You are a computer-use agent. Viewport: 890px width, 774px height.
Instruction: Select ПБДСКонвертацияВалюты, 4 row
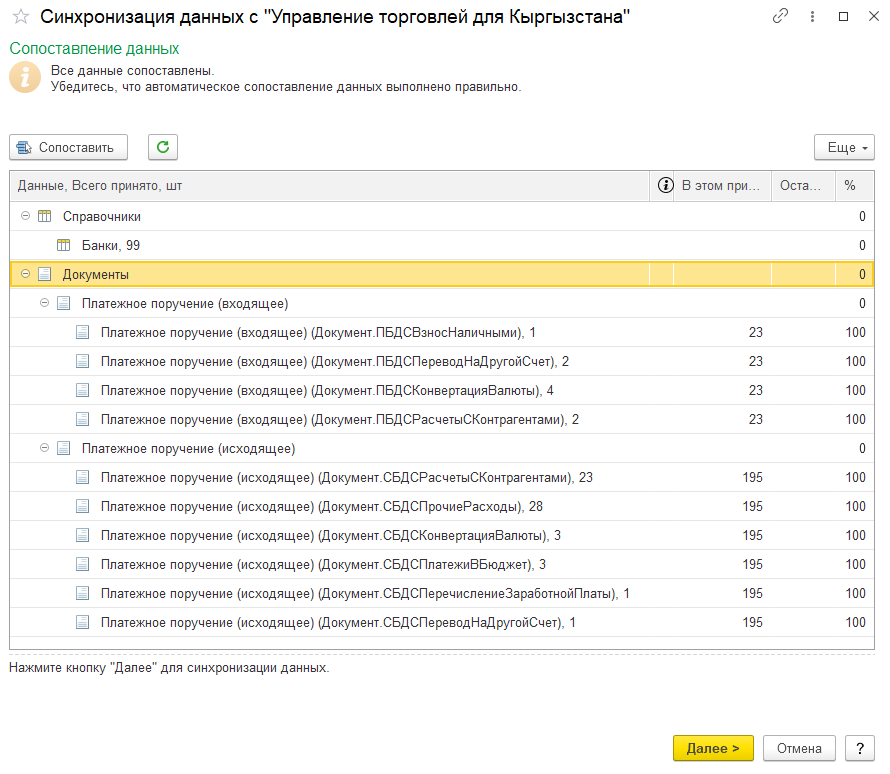click(442, 390)
